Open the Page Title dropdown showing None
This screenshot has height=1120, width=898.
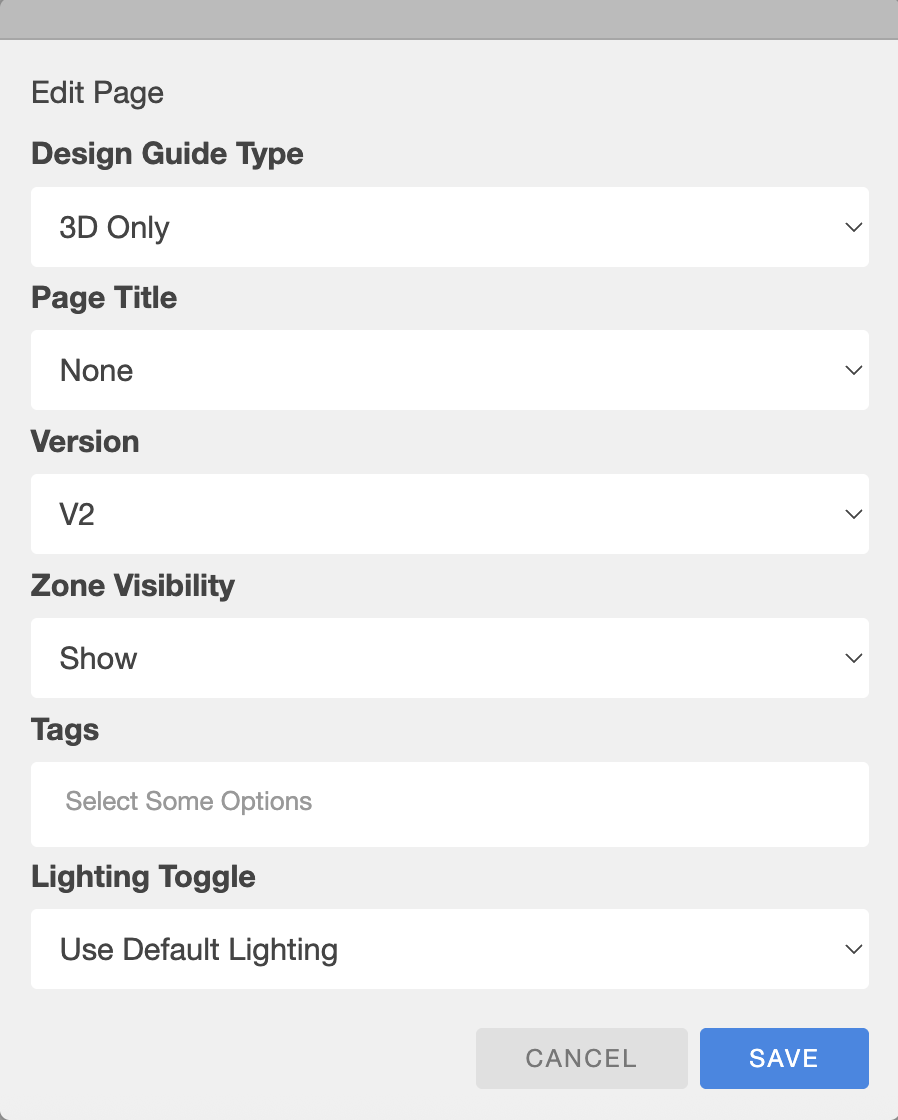(449, 370)
